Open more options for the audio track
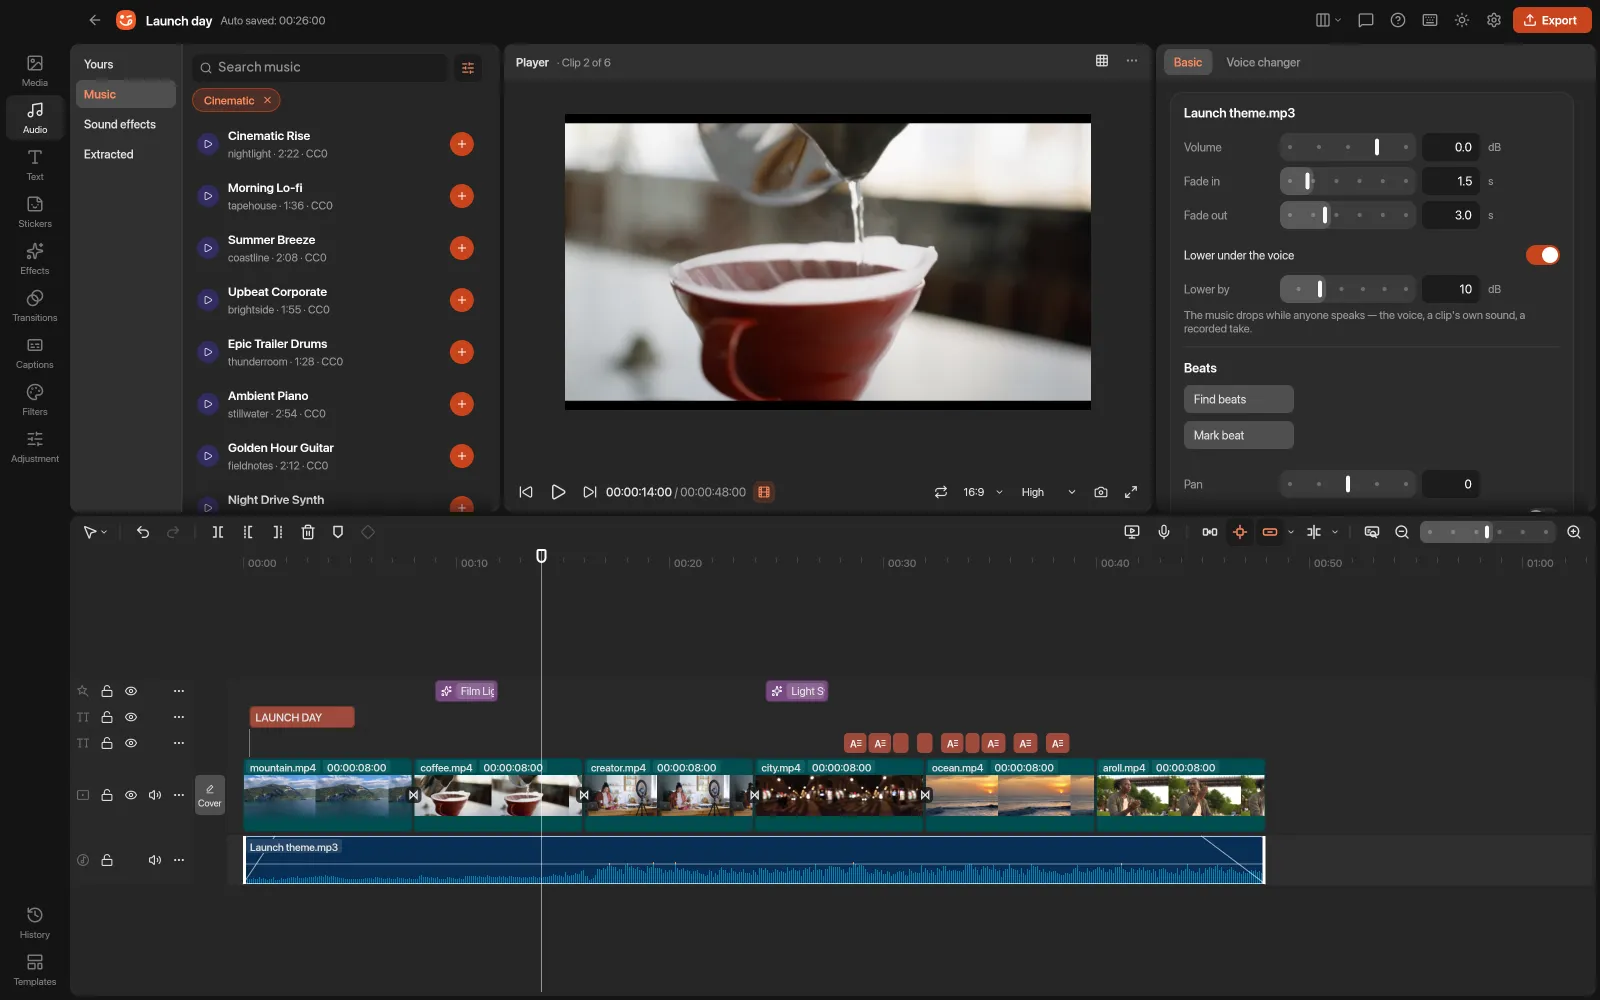1600x1000 pixels. [x=179, y=860]
